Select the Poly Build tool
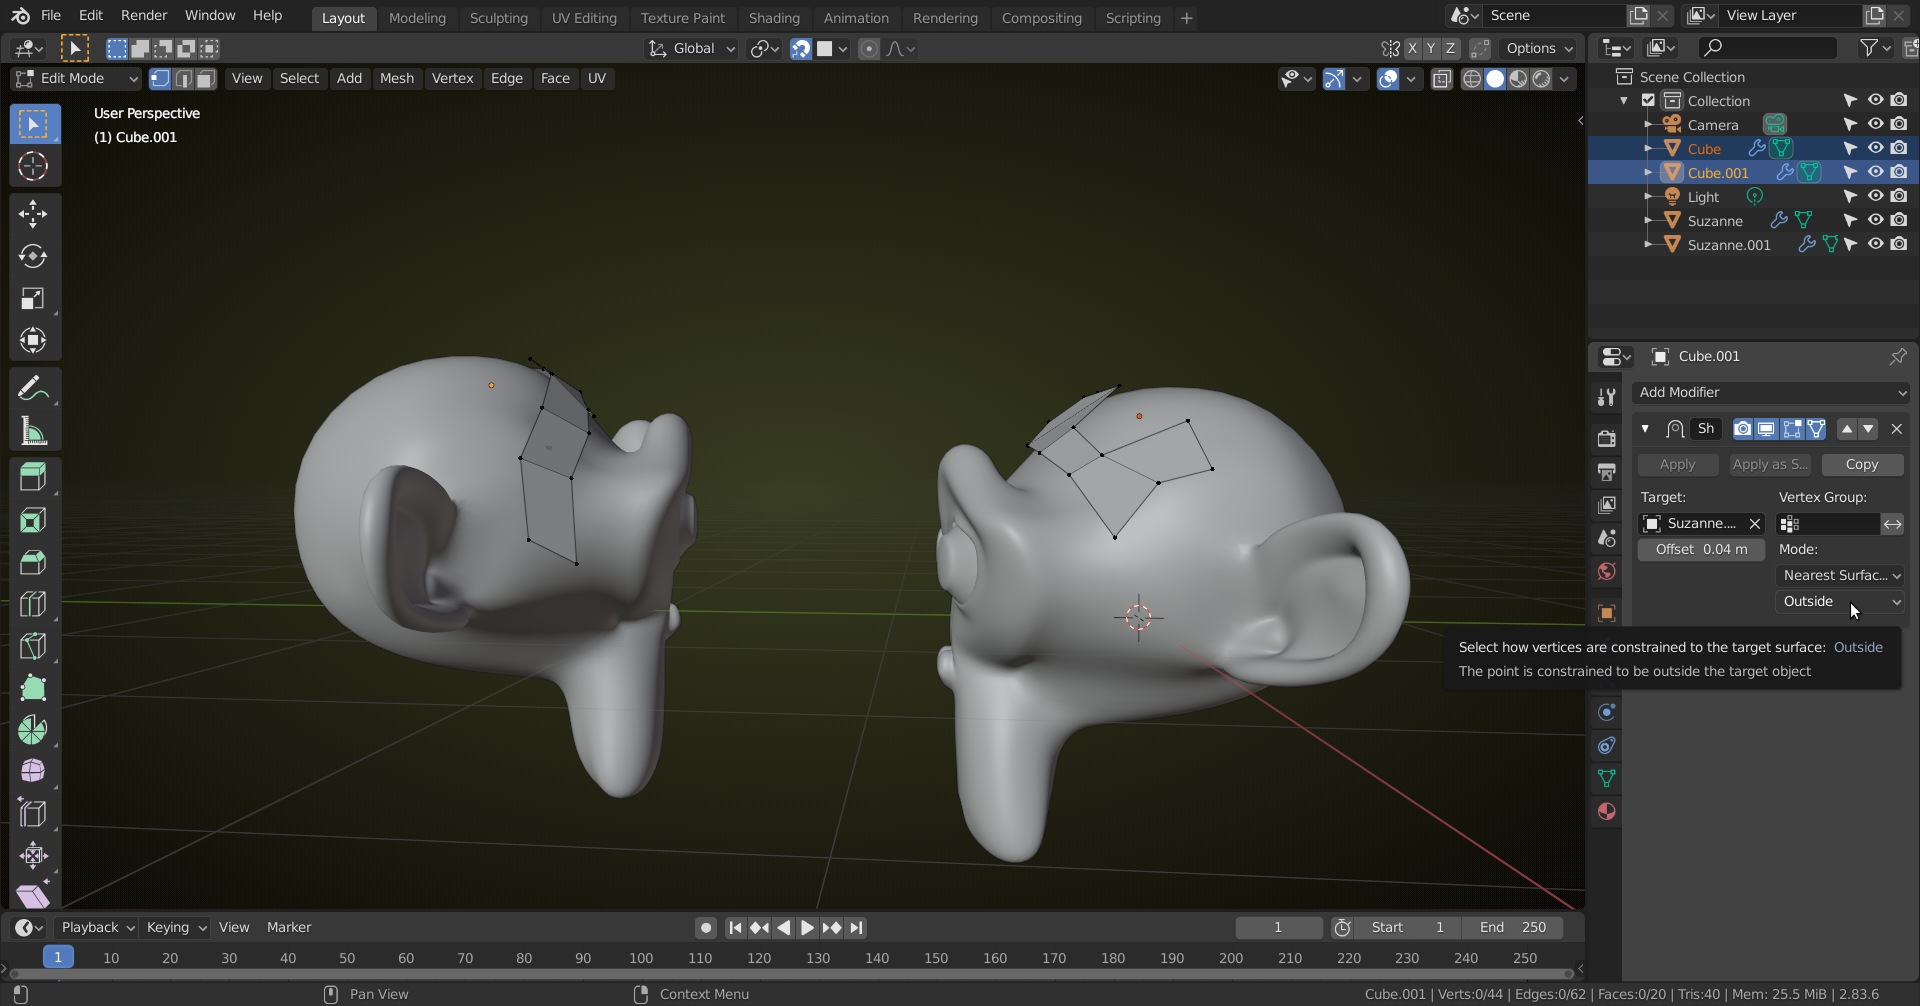This screenshot has width=1920, height=1006. click(33, 688)
